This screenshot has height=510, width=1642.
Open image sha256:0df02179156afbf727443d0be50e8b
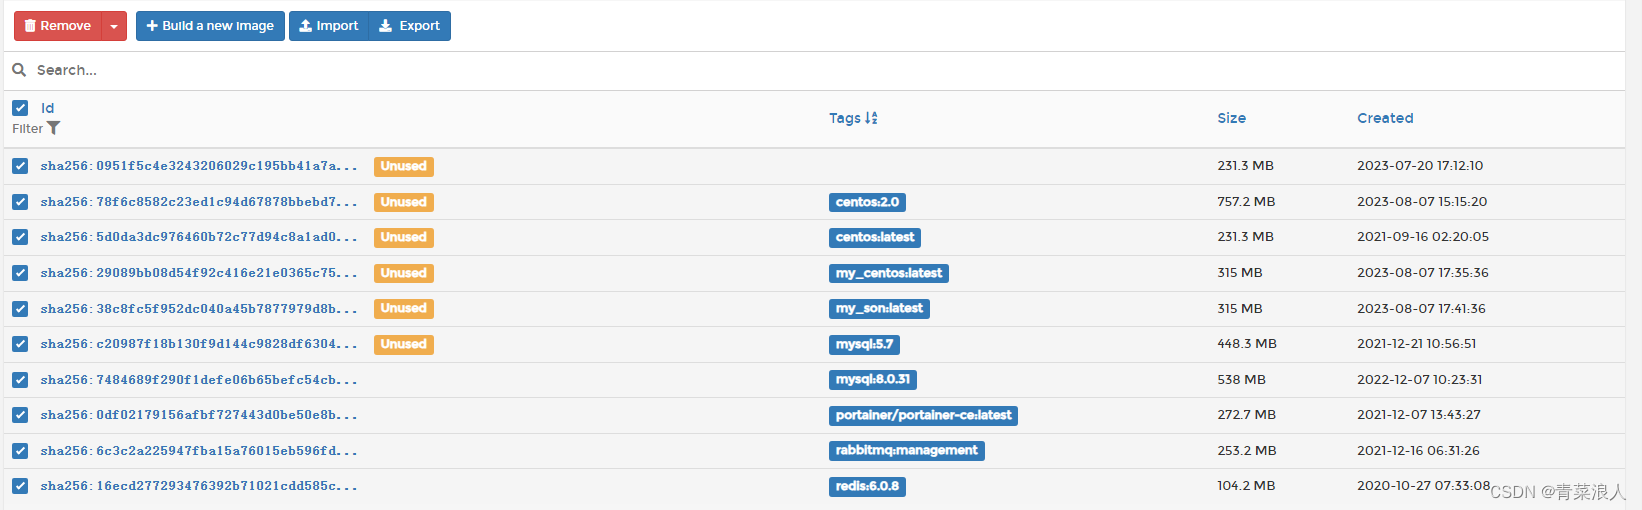[x=199, y=415]
